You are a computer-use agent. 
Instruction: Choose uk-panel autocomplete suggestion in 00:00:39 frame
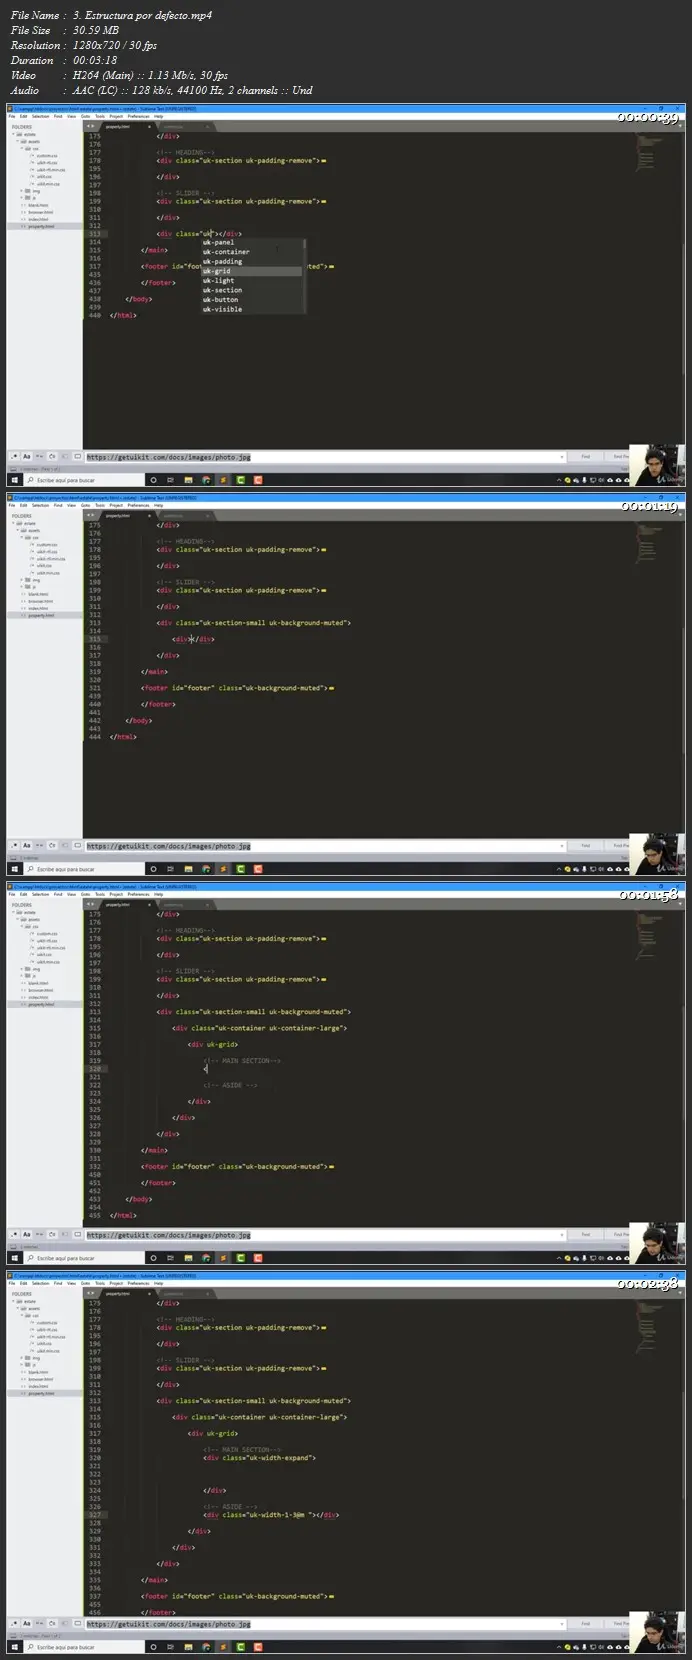pyautogui.click(x=250, y=242)
